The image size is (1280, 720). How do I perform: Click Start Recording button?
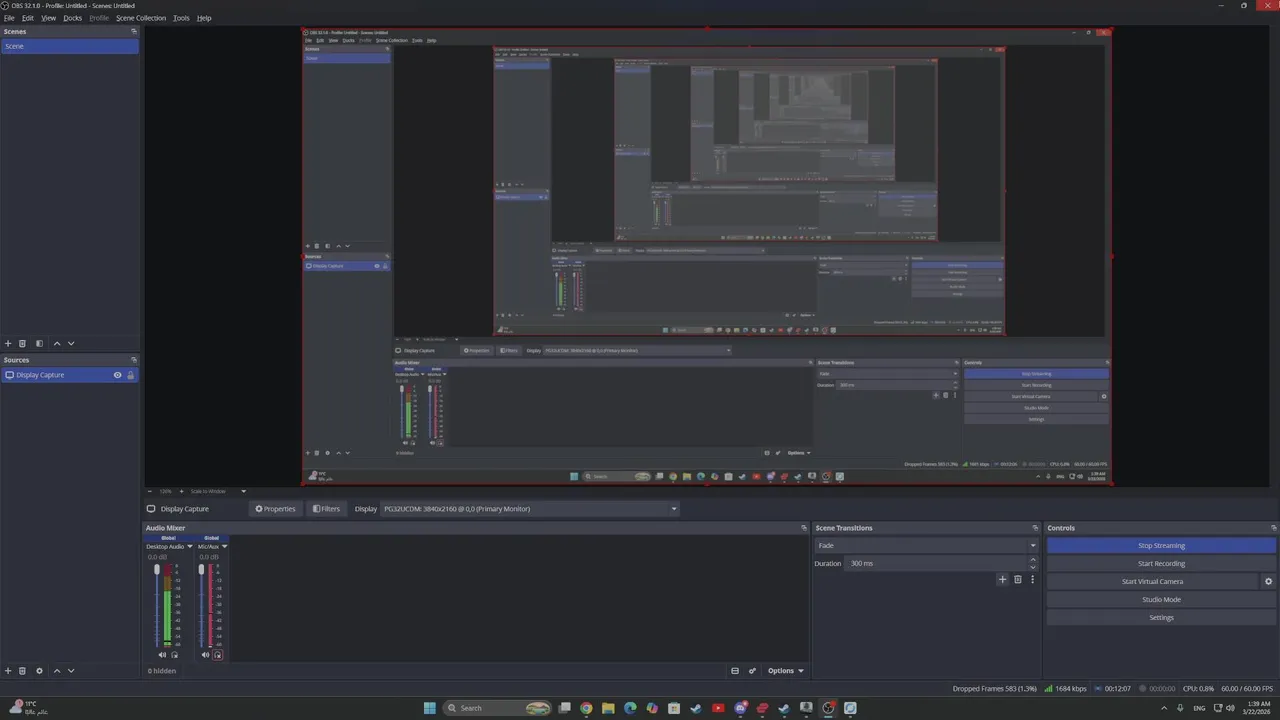(x=1161, y=564)
